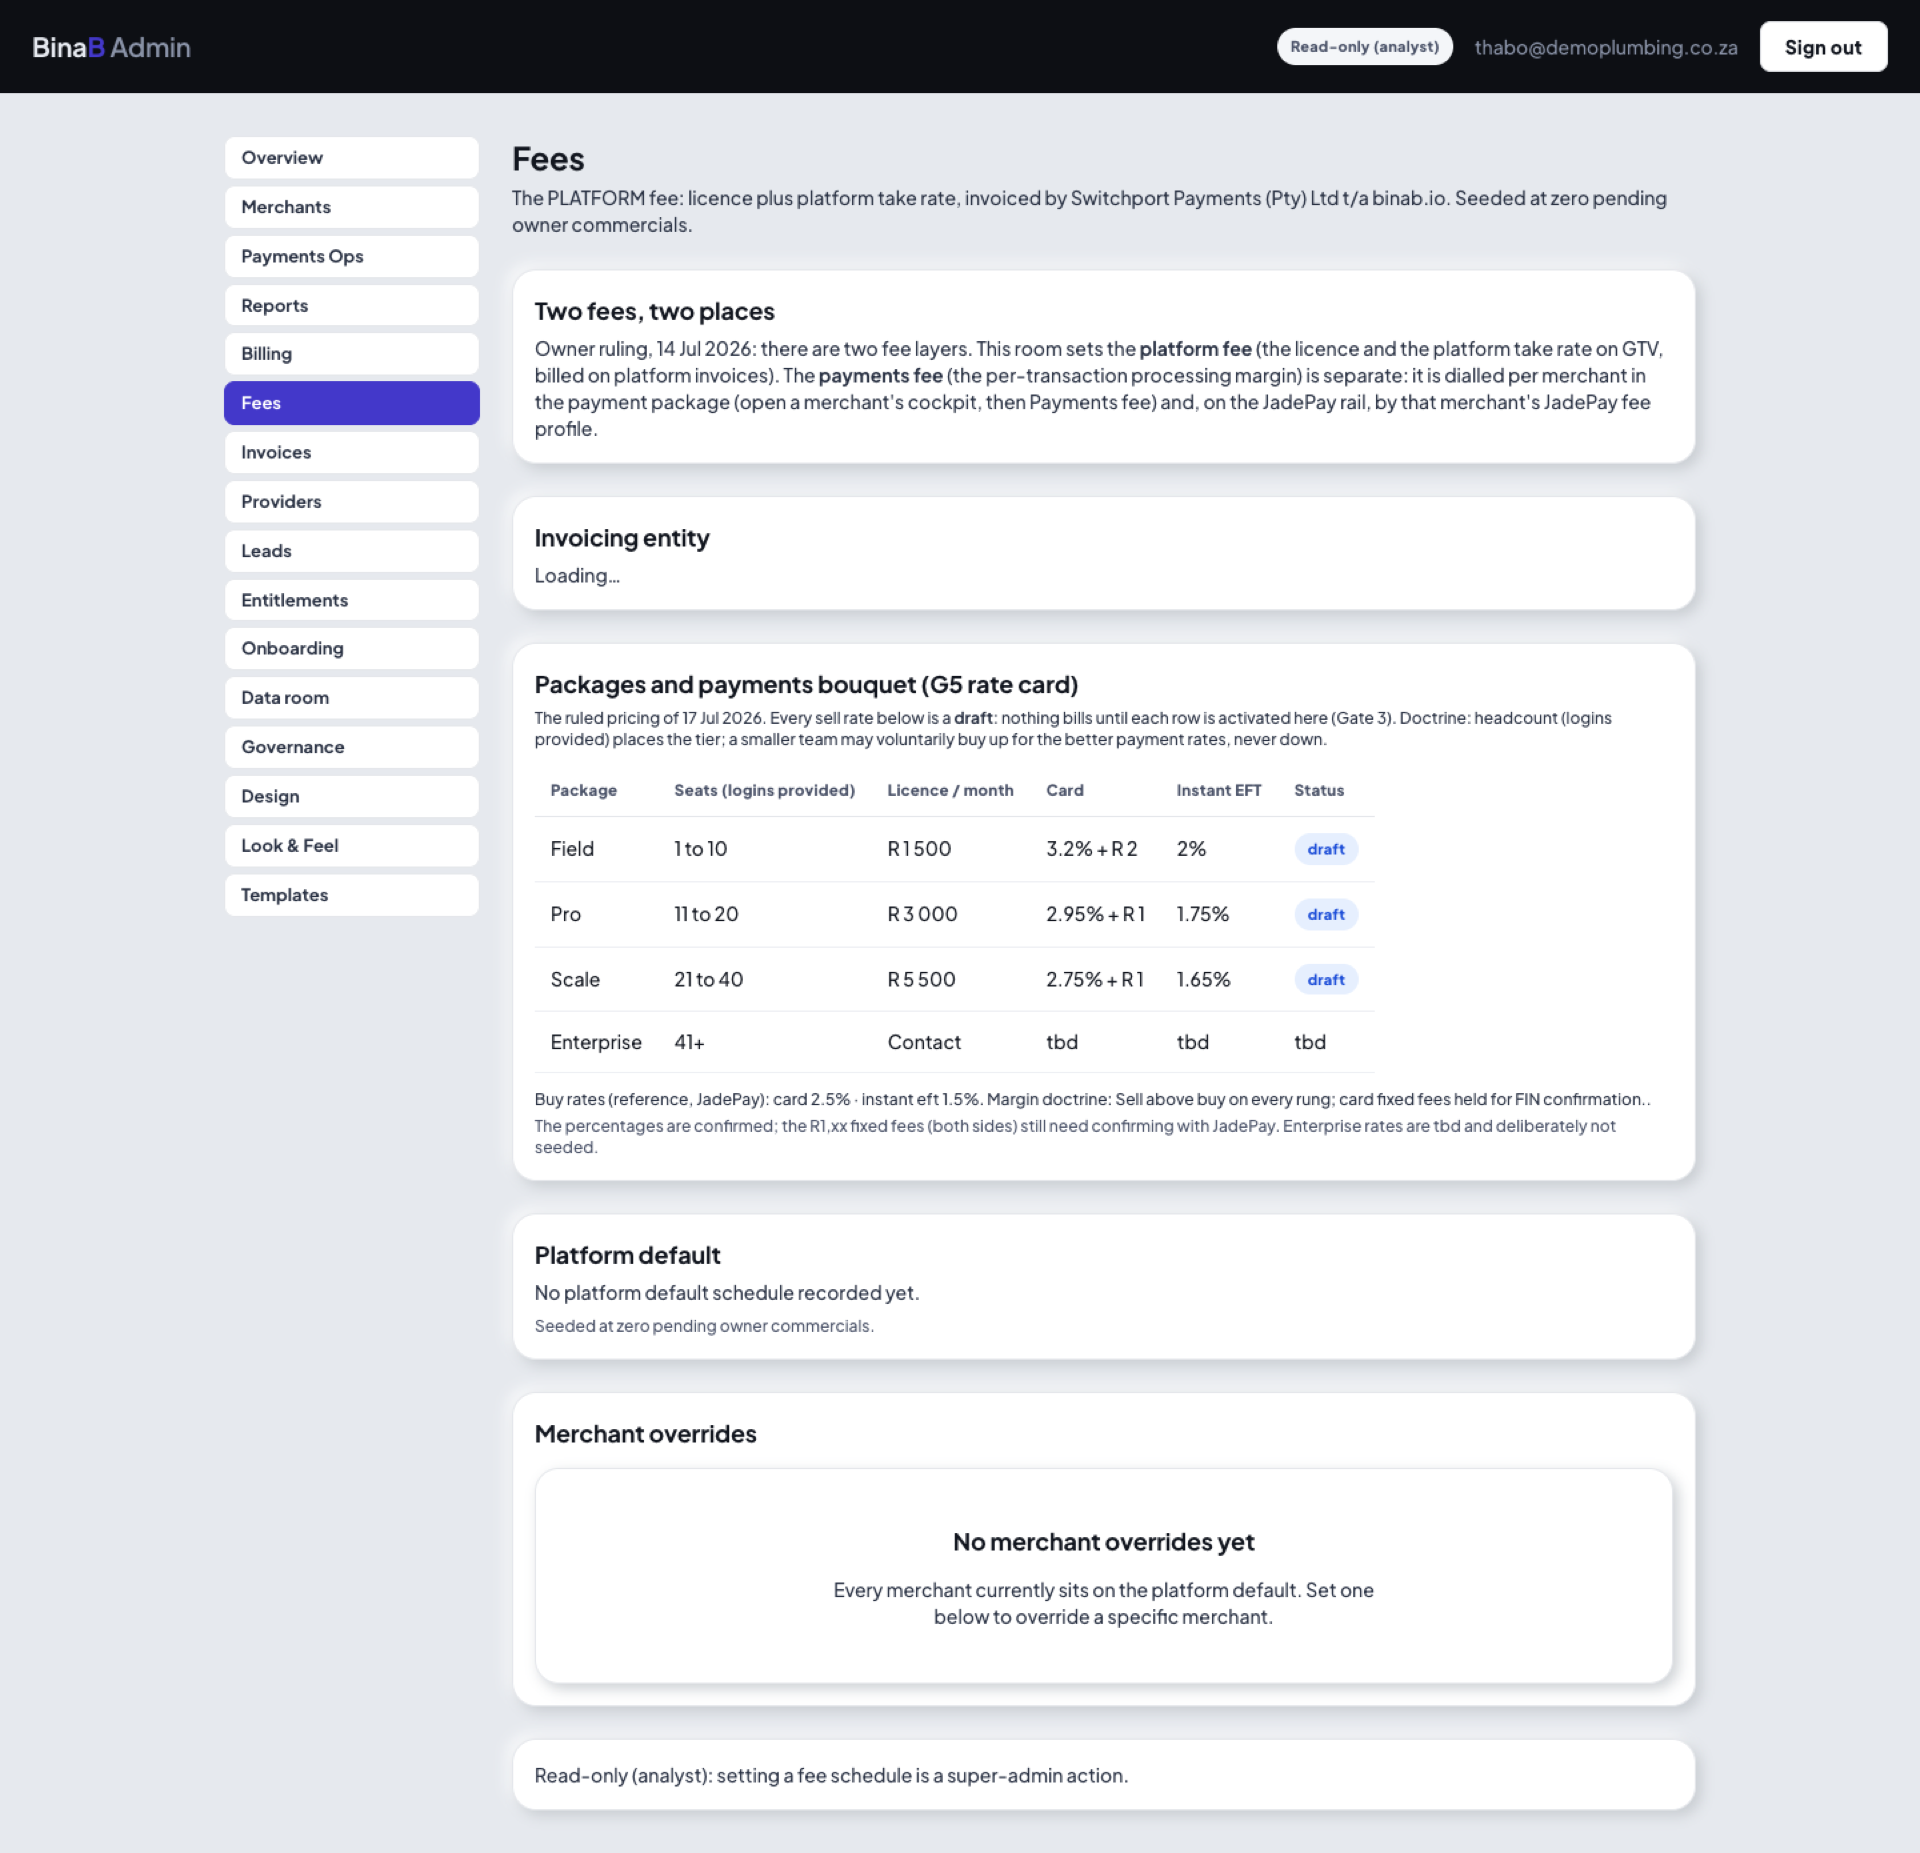Select Look & Feel nav item
1920x1853 pixels.
tap(351, 845)
